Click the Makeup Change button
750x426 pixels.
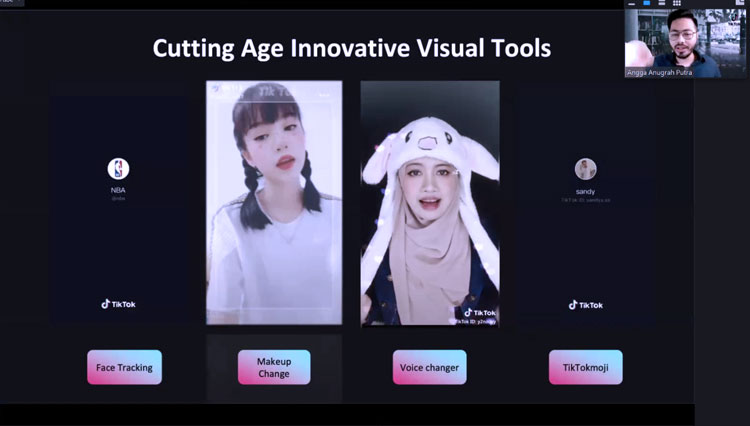click(x=274, y=367)
